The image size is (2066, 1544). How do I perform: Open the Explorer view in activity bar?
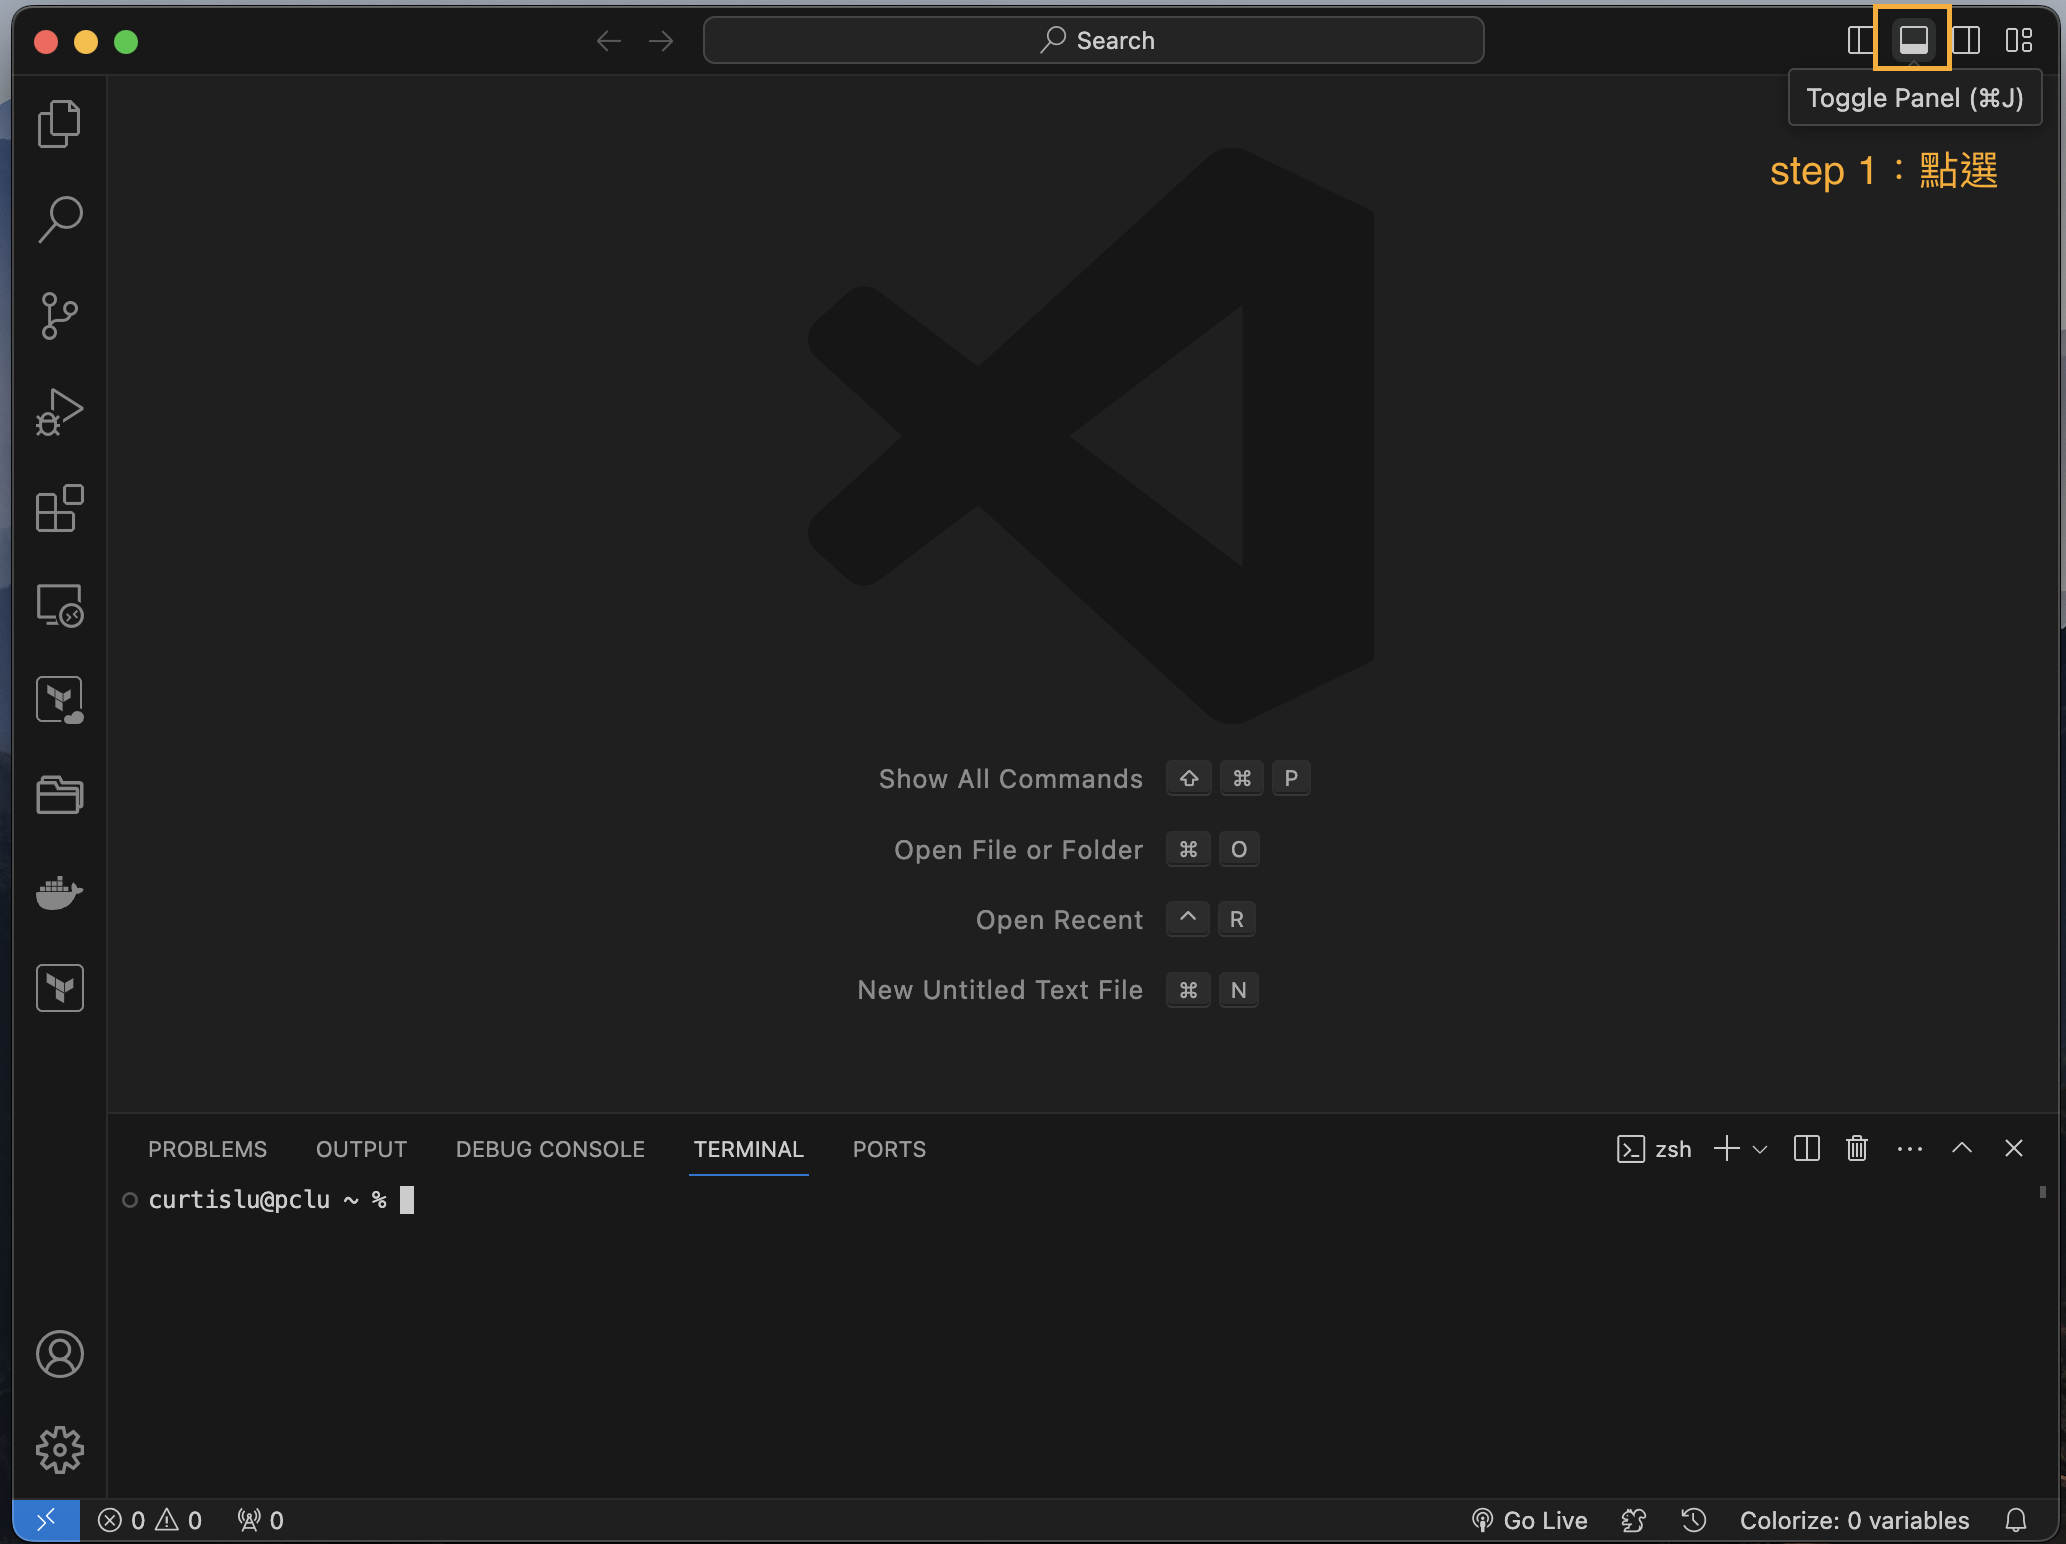point(59,124)
